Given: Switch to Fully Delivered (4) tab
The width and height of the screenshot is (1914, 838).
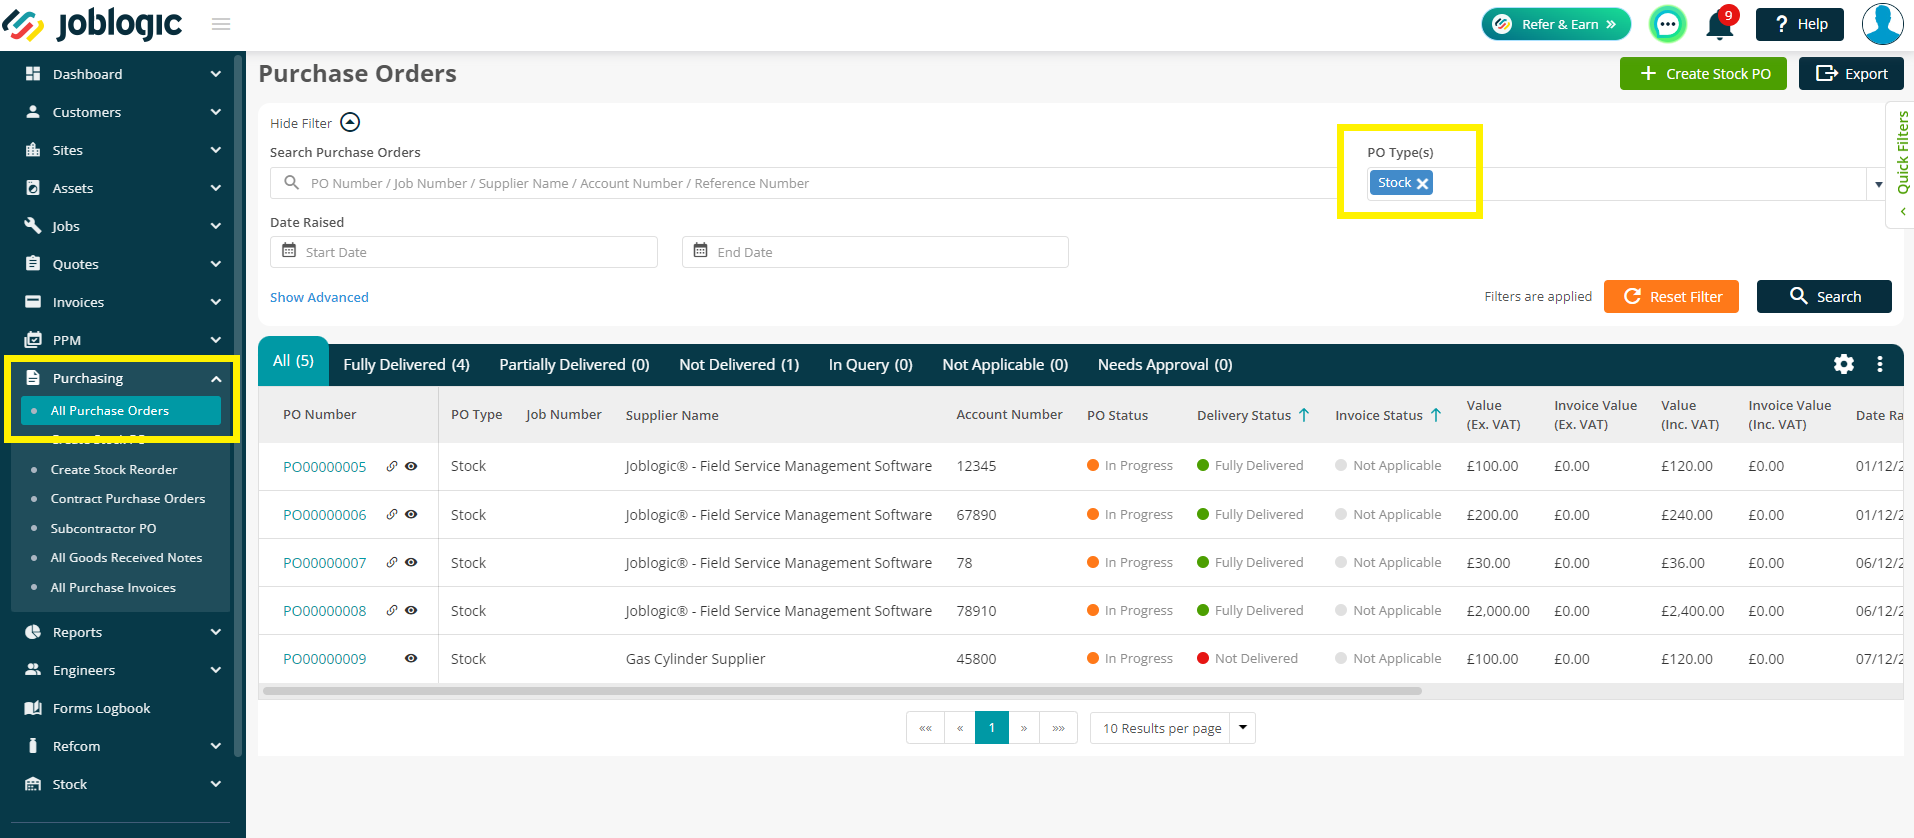Looking at the screenshot, I should (406, 365).
